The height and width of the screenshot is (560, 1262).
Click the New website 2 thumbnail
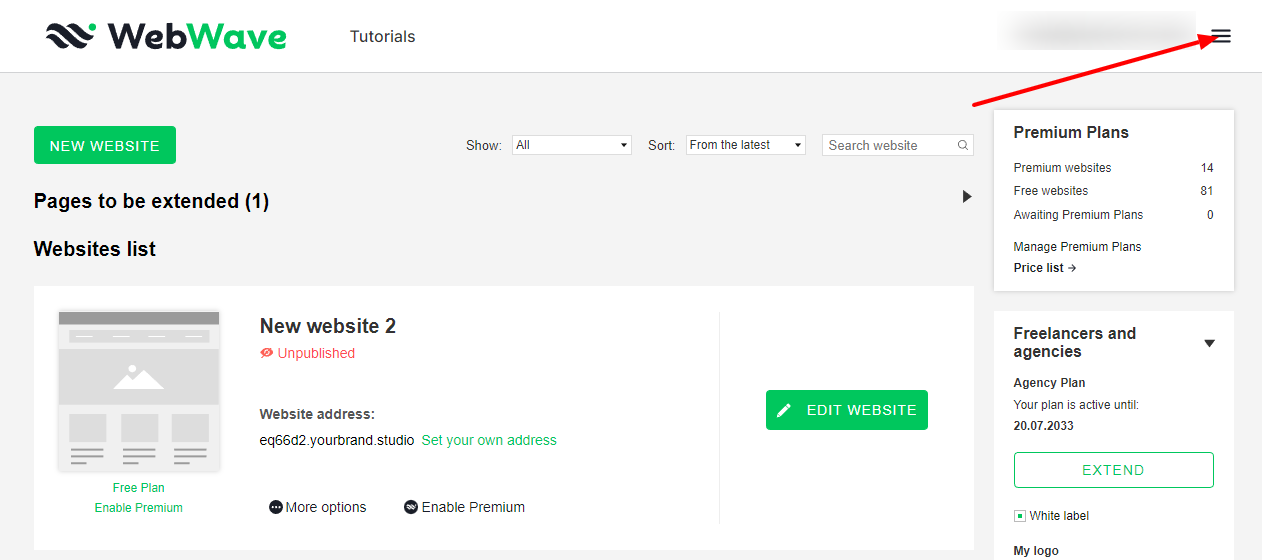click(x=138, y=390)
